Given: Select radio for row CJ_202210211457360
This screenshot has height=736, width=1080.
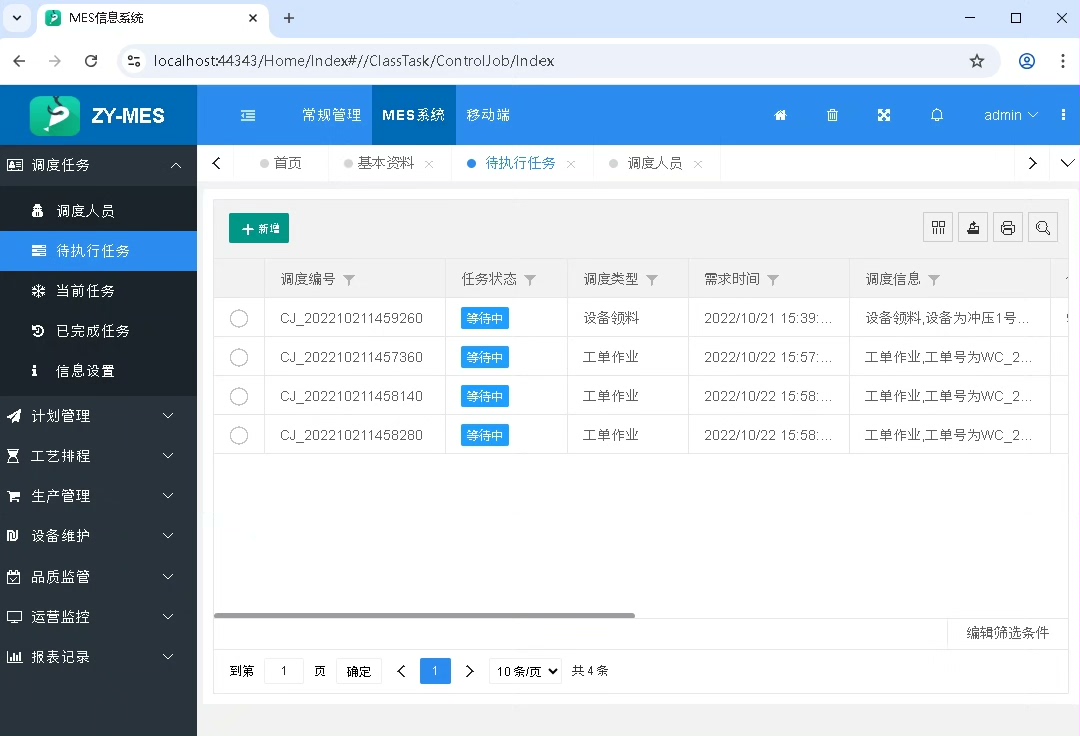Looking at the screenshot, I should 239,357.
